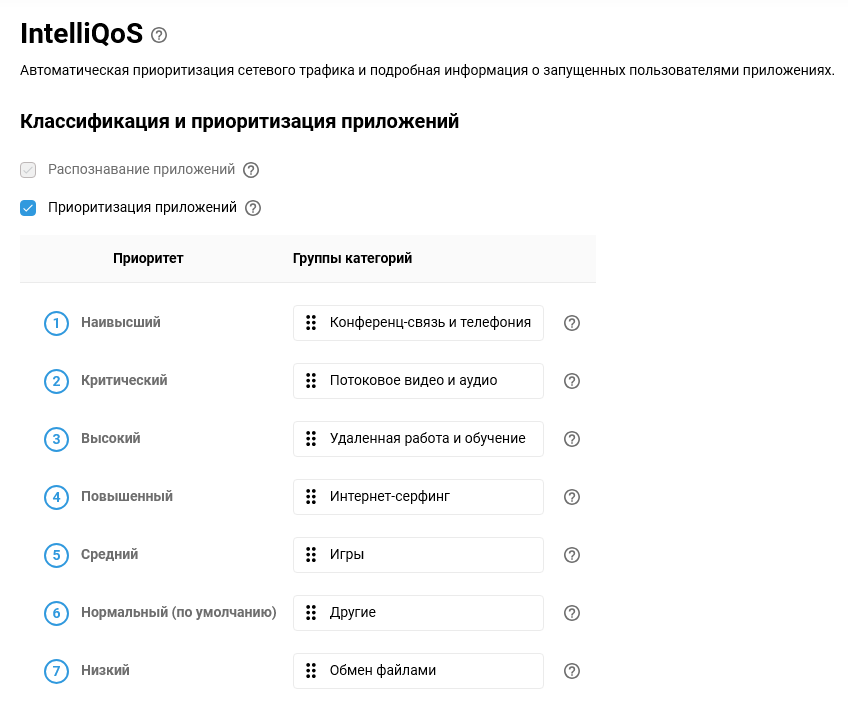Click drag handle of Конференц-связь и телефония
The height and width of the screenshot is (709, 848).
pyautogui.click(x=311, y=322)
